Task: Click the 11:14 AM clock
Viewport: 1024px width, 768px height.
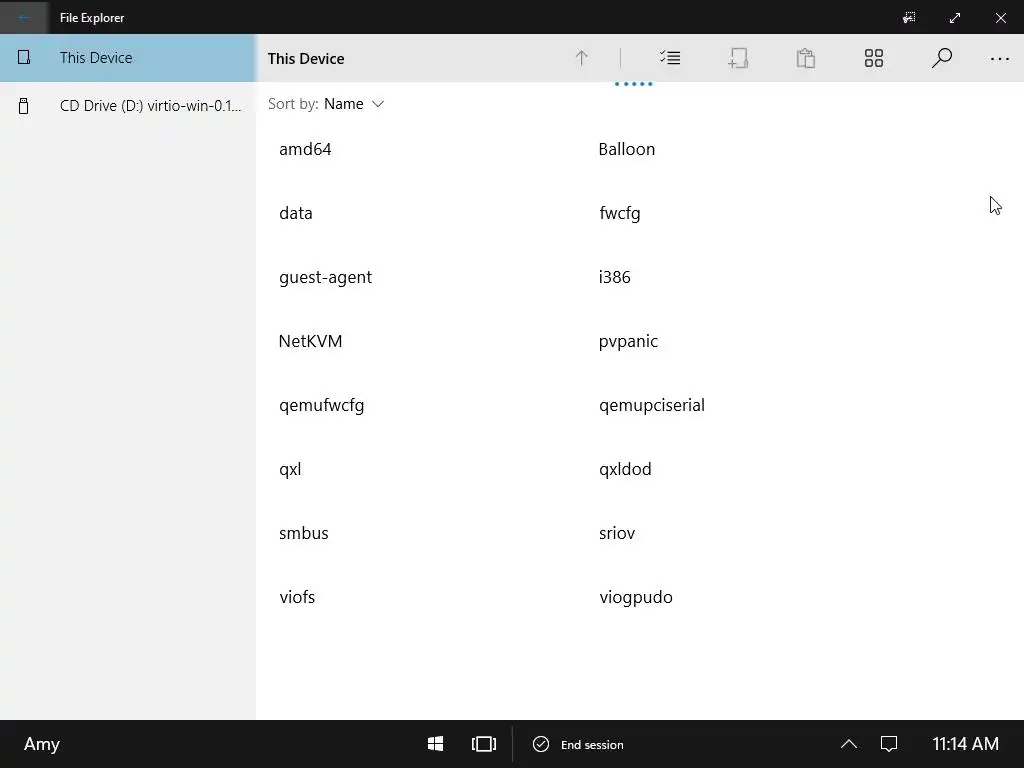Action: tap(965, 744)
